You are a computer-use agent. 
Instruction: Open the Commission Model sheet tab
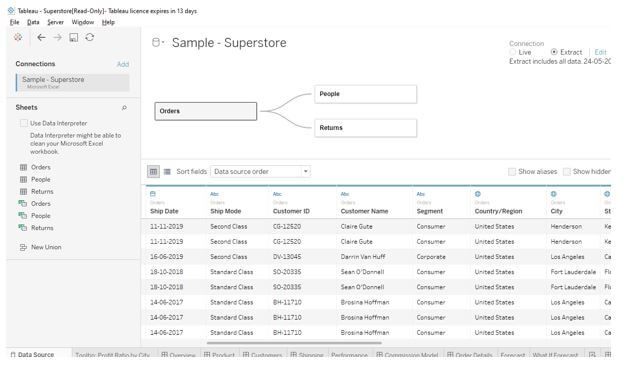click(407, 355)
